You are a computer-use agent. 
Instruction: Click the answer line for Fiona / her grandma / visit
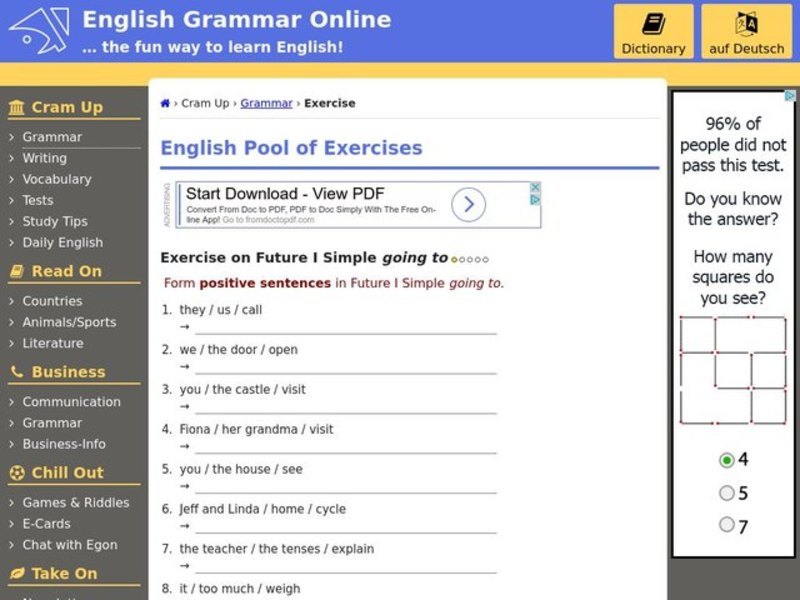click(x=345, y=446)
